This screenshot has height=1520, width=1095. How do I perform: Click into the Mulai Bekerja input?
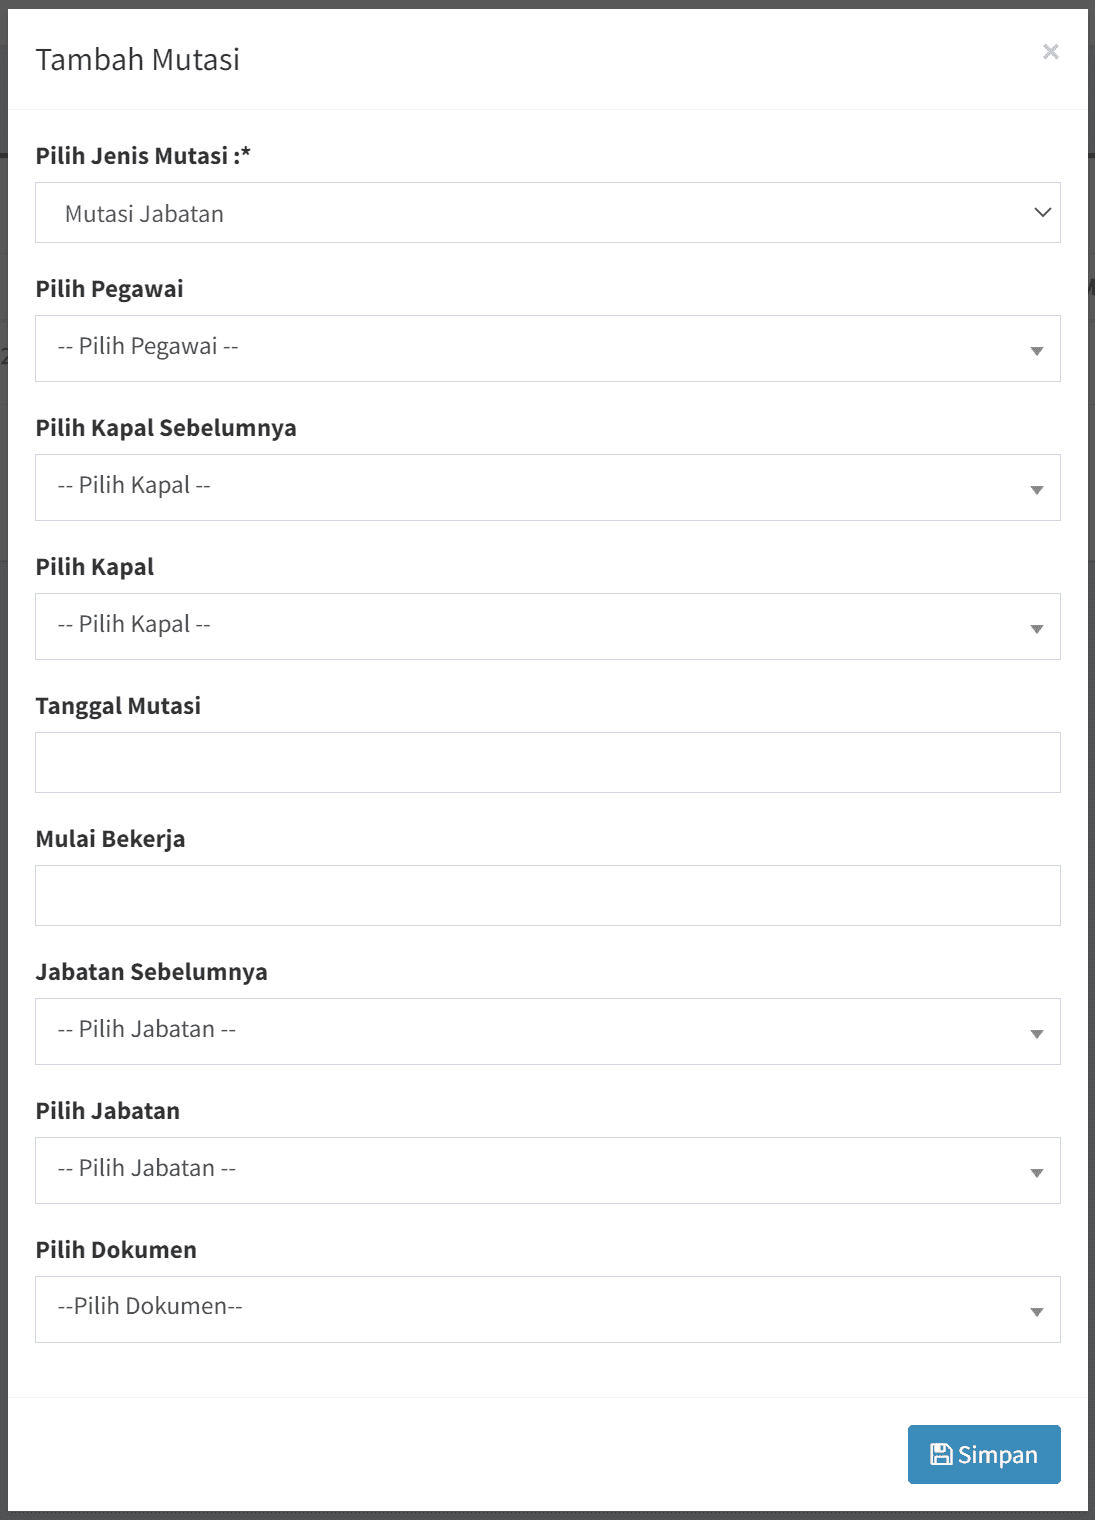[x=547, y=895]
